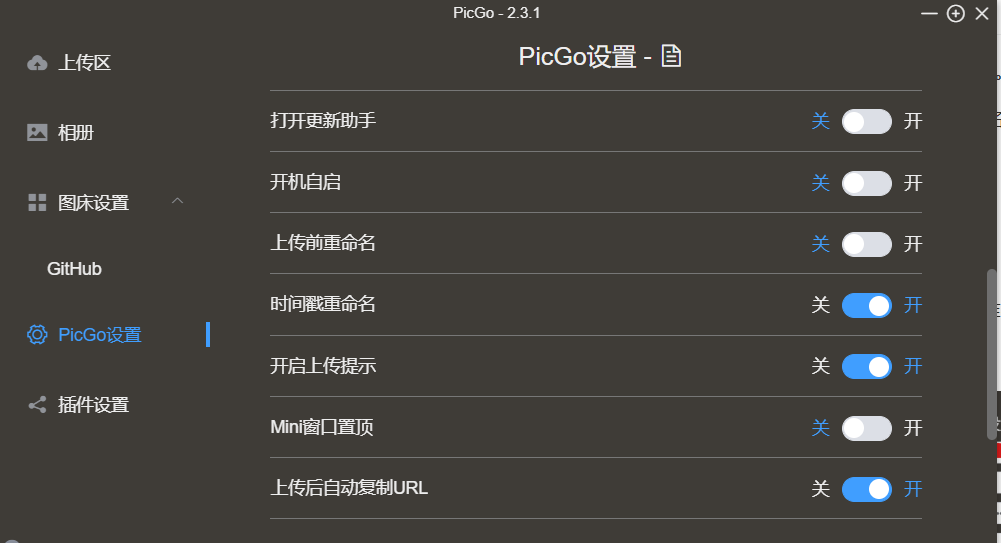Click the grid icon beside 图床设置
Screen dimensions: 1001x543
(37, 203)
